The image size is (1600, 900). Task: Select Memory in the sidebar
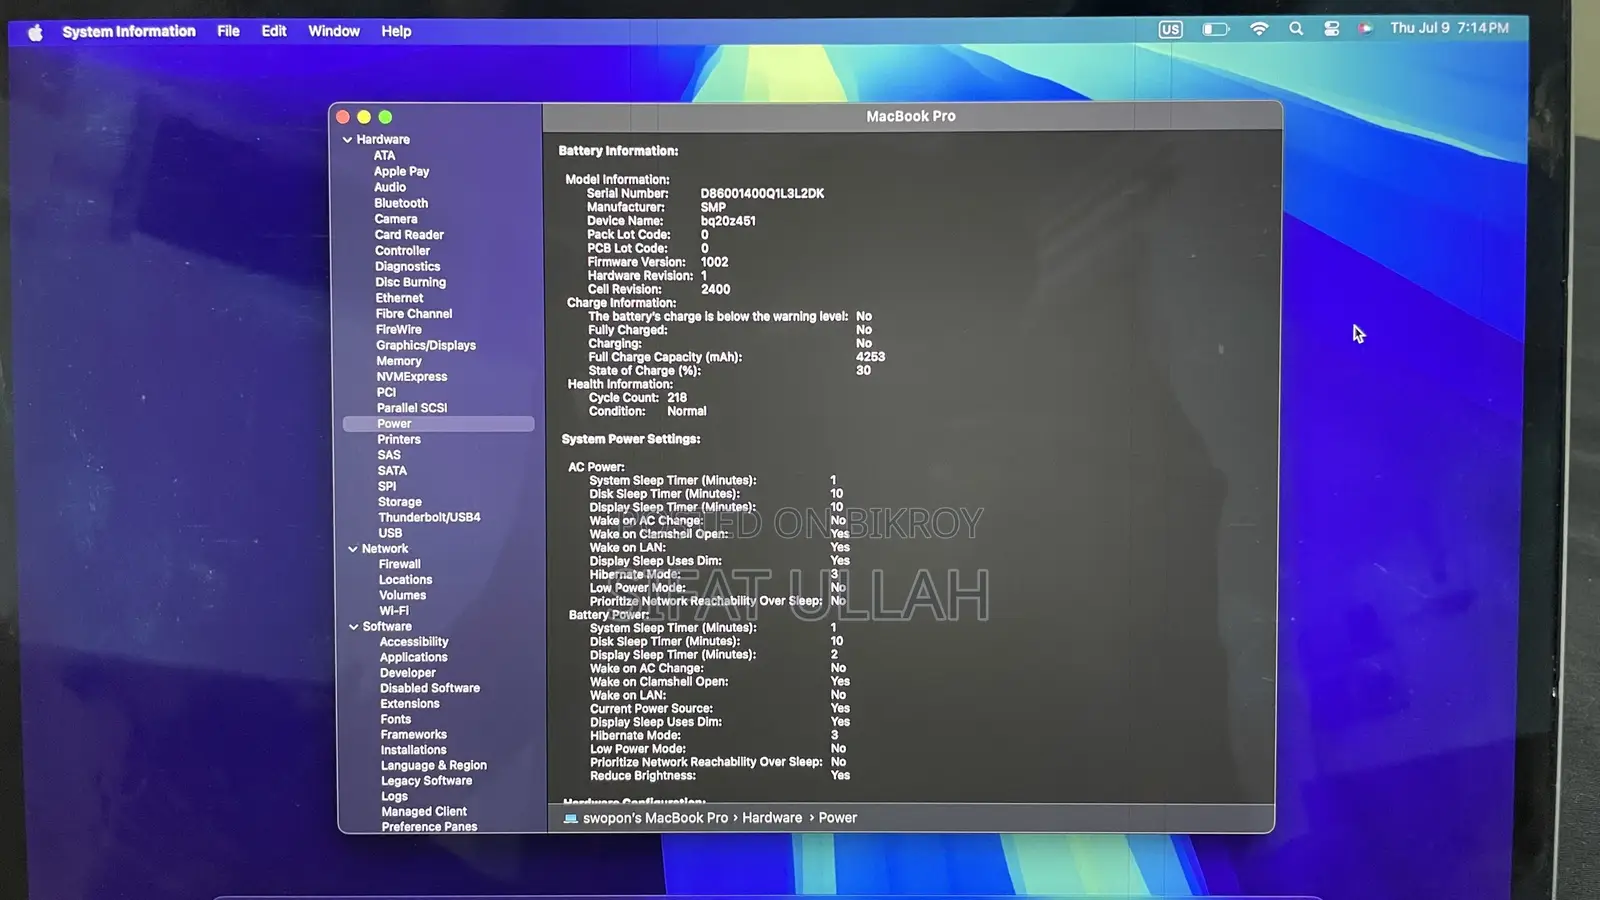click(398, 361)
